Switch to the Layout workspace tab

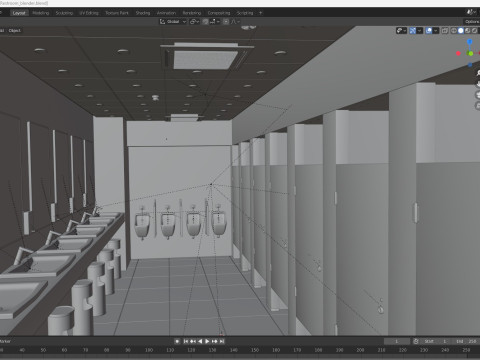pos(19,13)
